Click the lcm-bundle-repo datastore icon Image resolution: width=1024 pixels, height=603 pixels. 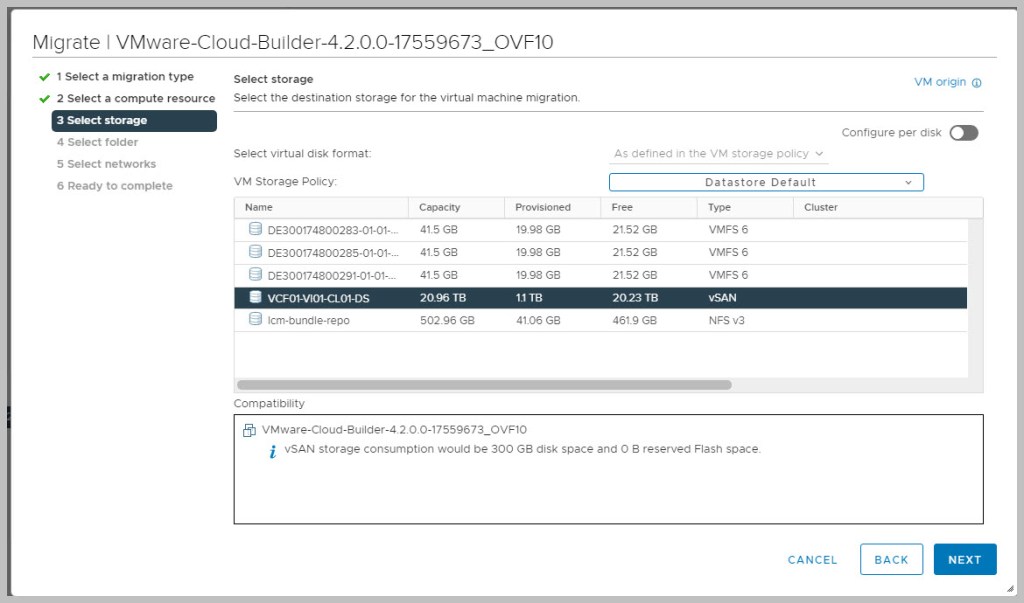pyautogui.click(x=255, y=320)
